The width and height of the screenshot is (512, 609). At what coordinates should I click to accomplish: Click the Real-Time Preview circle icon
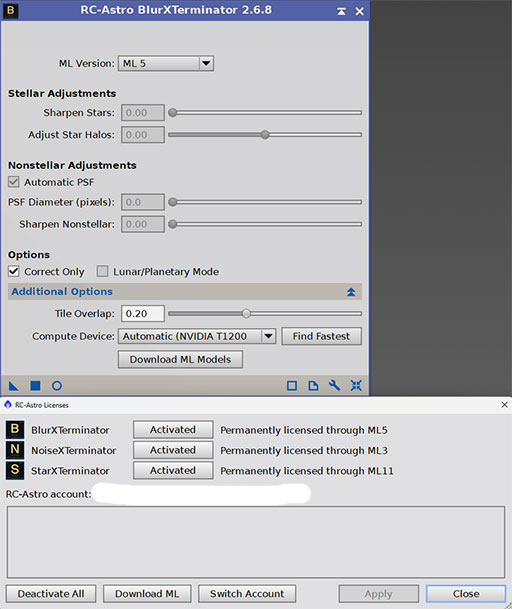click(57, 386)
